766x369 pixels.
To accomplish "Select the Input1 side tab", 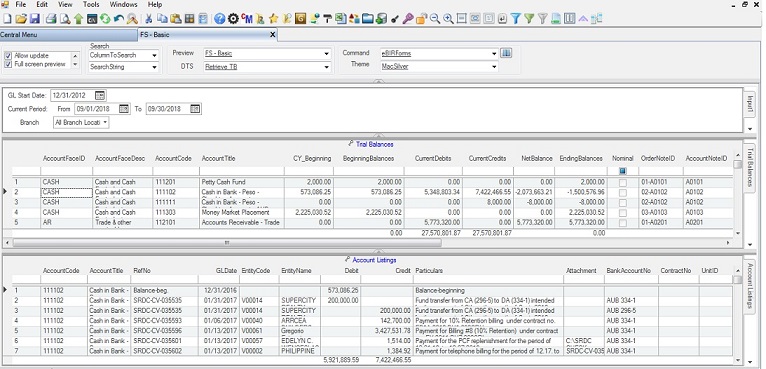I will tap(750, 104).
